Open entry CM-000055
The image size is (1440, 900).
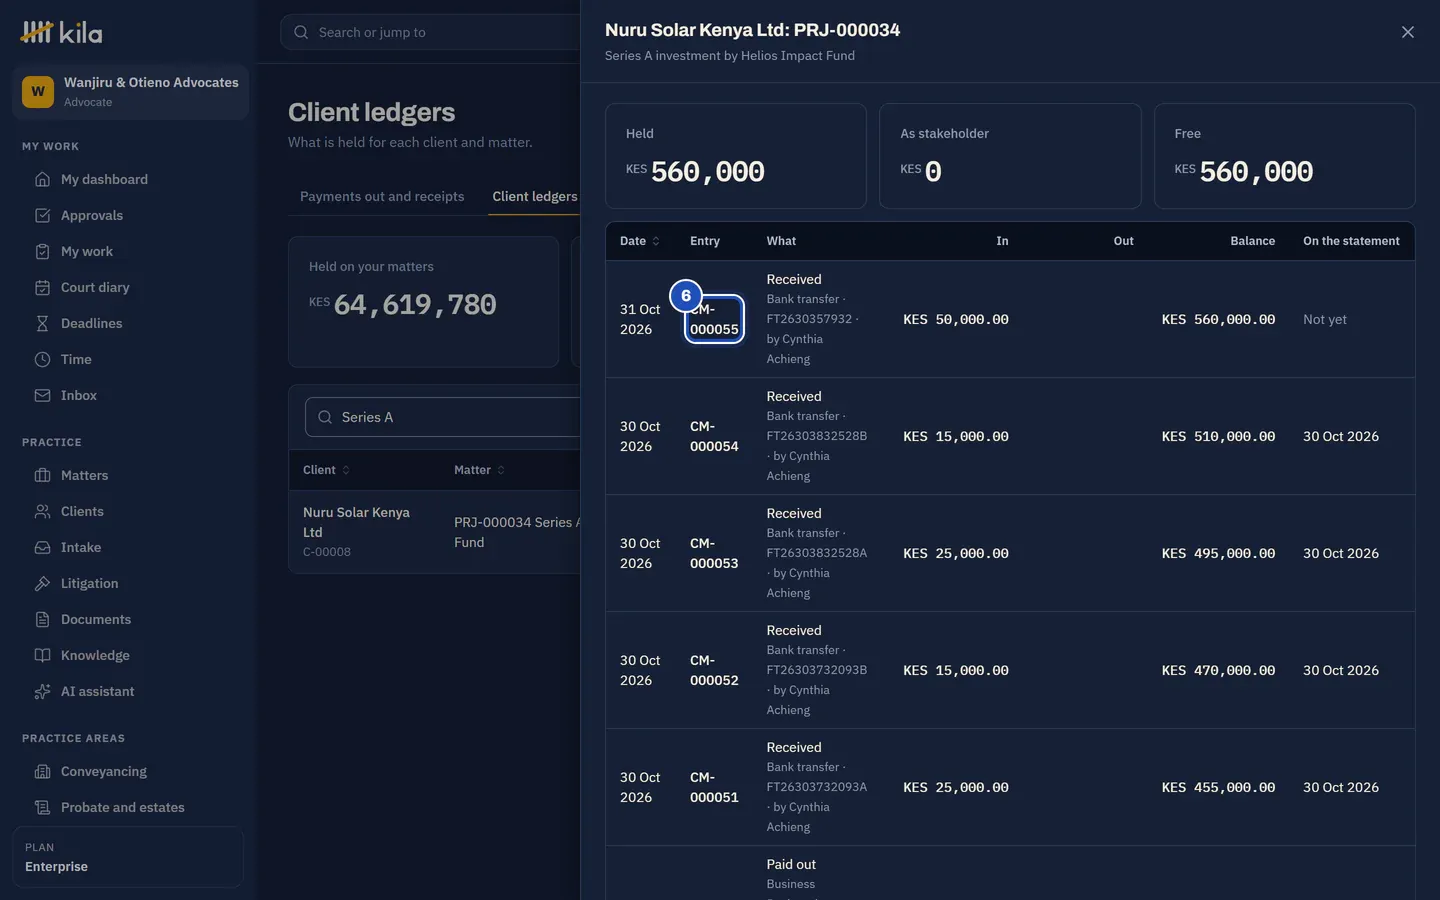pos(714,319)
